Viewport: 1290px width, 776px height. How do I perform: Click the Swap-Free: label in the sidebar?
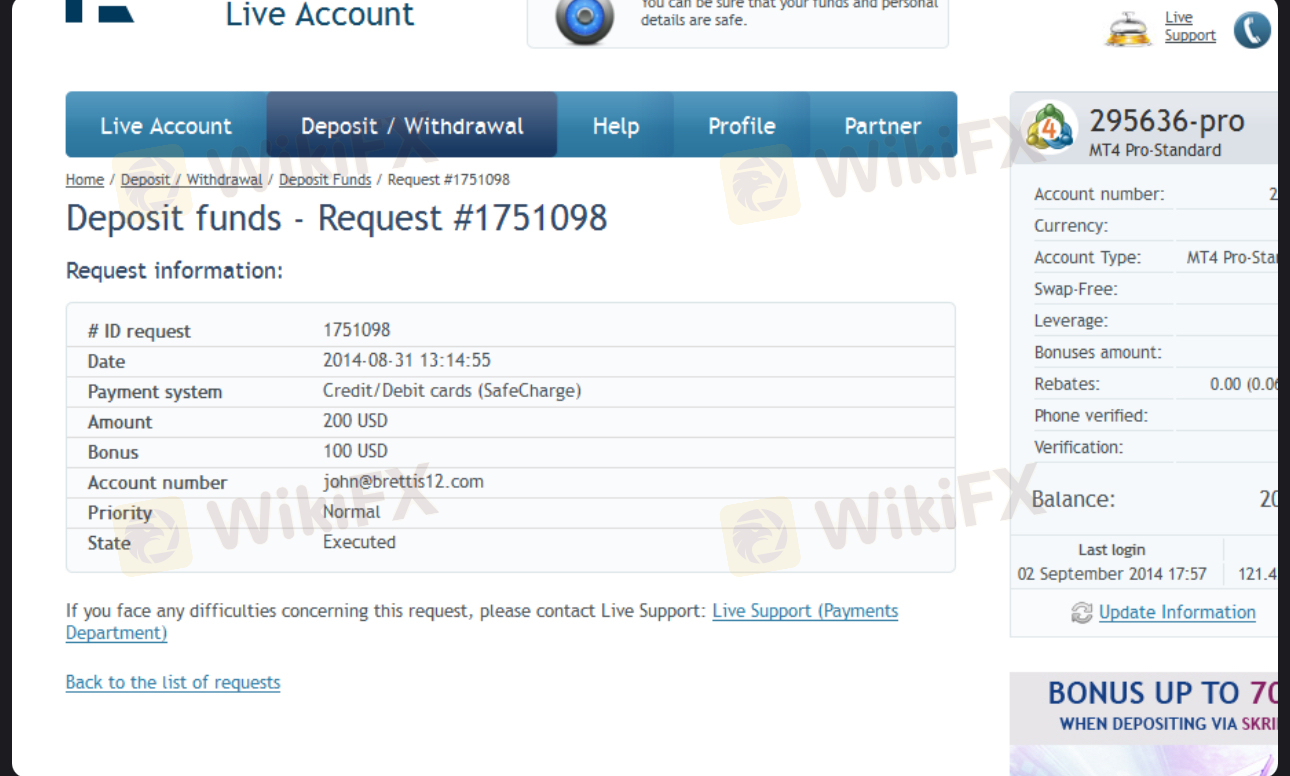coord(1076,289)
